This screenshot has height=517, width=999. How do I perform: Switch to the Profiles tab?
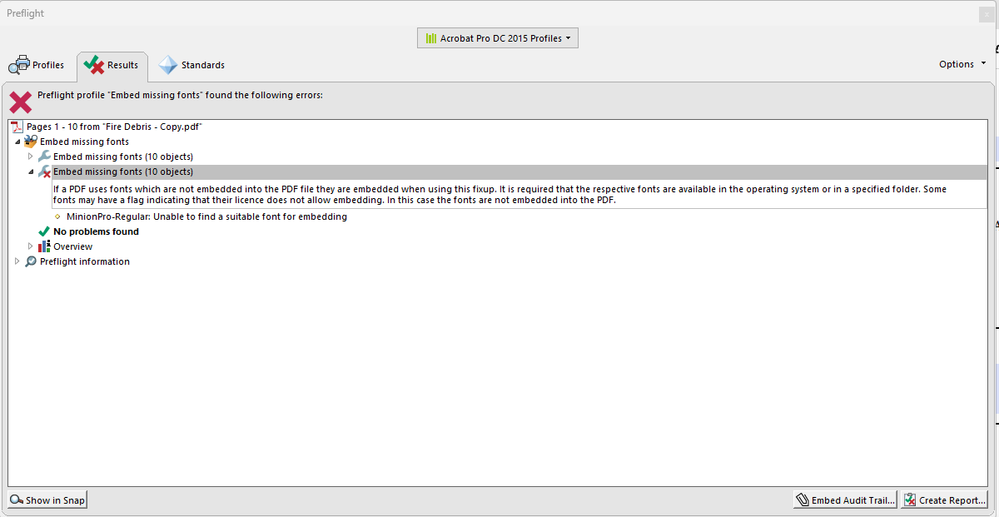point(37,65)
